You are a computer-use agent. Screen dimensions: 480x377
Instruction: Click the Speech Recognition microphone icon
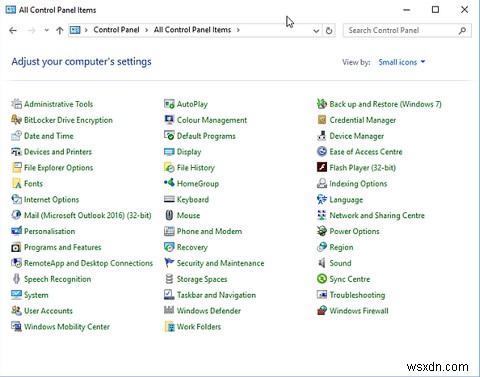[16, 279]
